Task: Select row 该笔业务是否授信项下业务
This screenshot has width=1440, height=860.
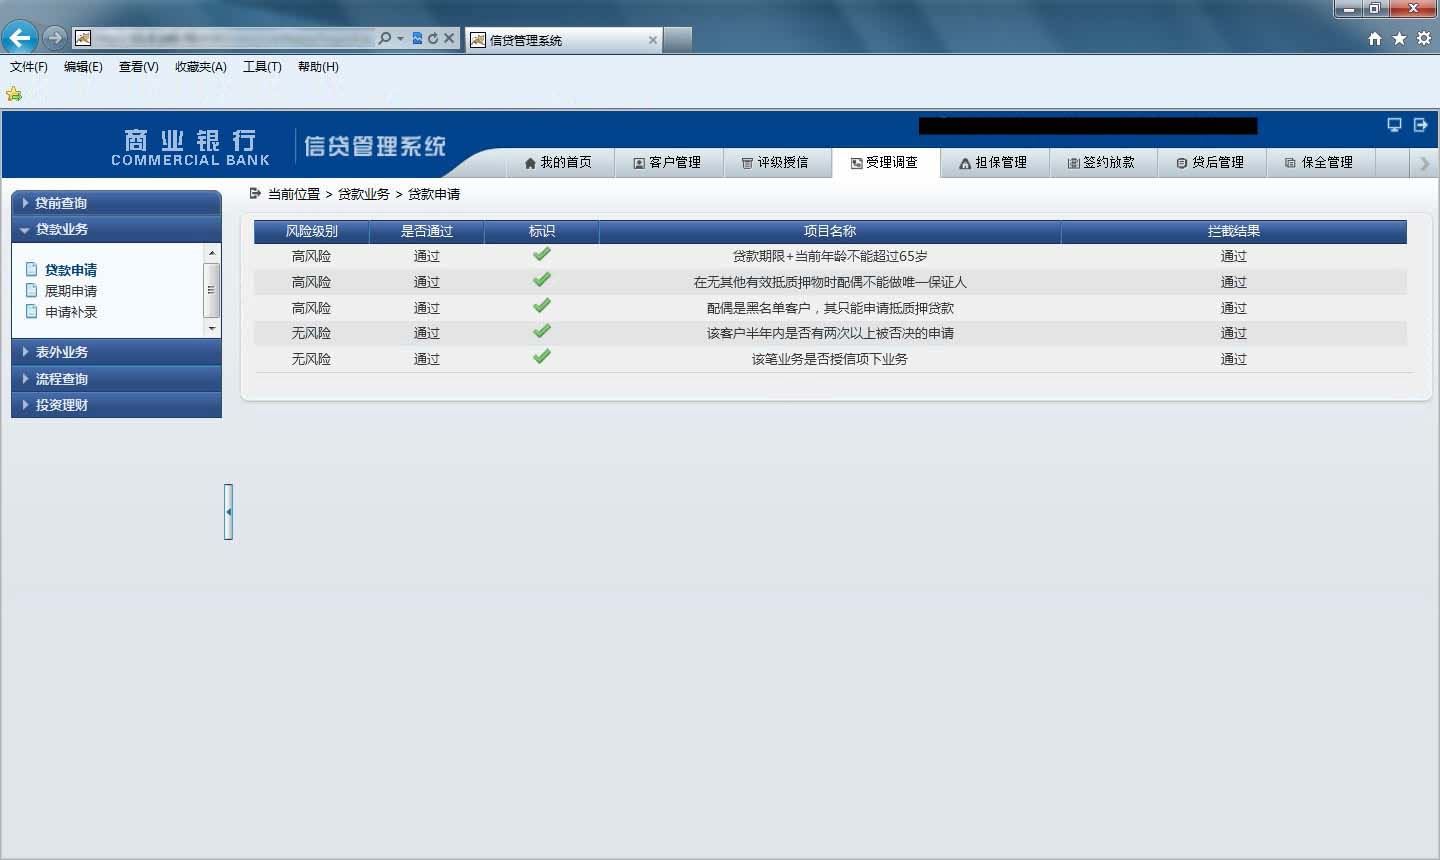Action: pyautogui.click(x=830, y=359)
